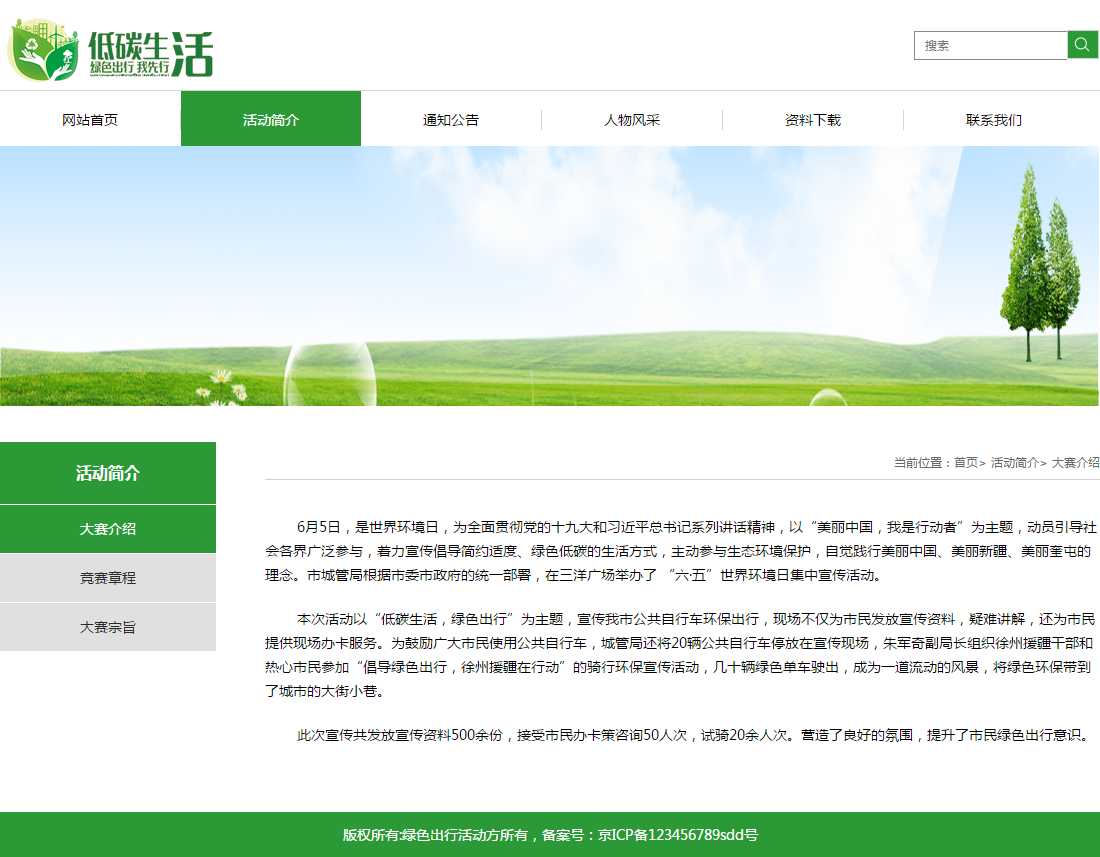The height and width of the screenshot is (857, 1100).
Task: Click the green magnifier search icon
Action: click(1082, 45)
